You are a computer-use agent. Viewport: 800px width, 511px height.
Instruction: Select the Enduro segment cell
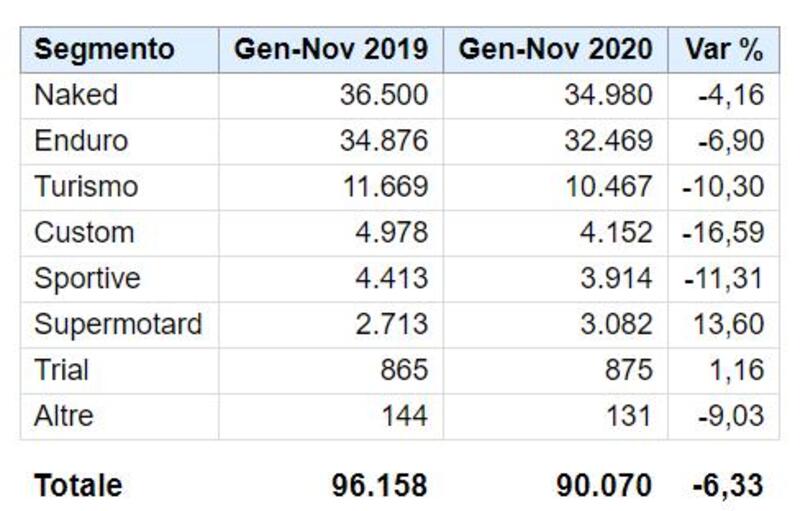(x=81, y=141)
